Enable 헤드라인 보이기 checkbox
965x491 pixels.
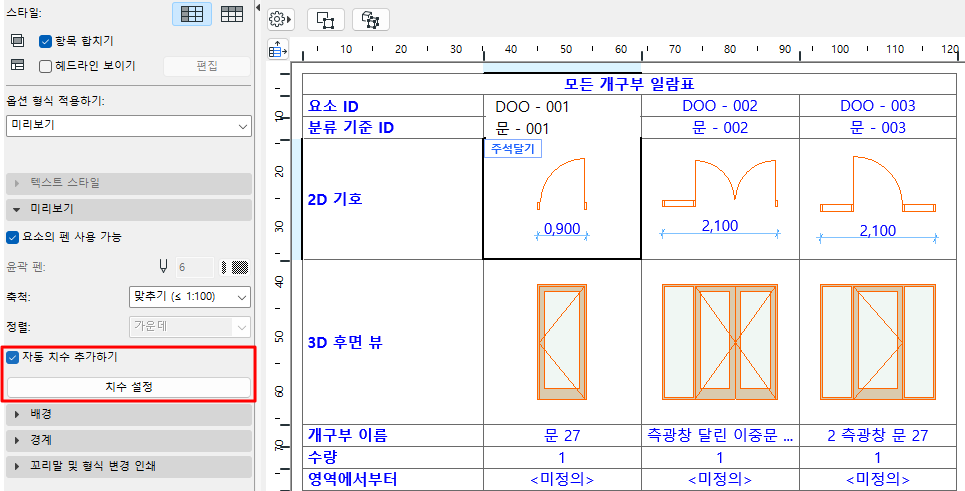click(44, 66)
